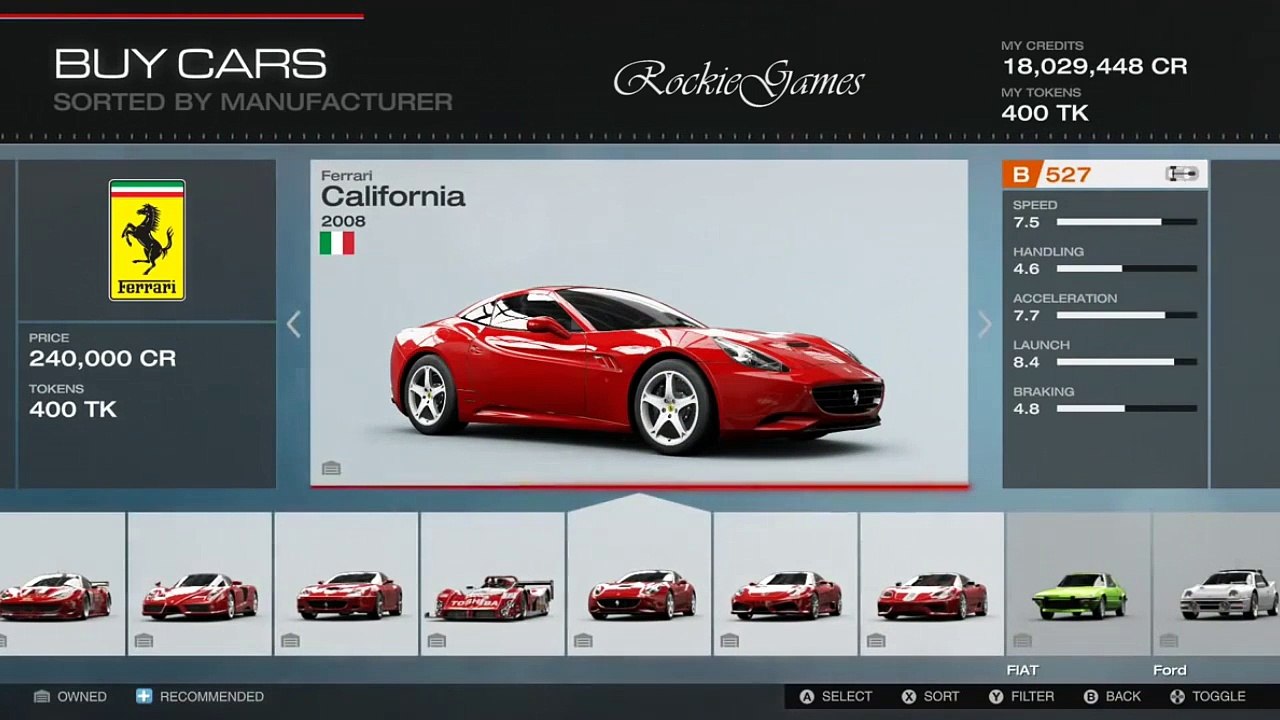Click the Acceleration 7.7 stat bar

tap(1127, 315)
